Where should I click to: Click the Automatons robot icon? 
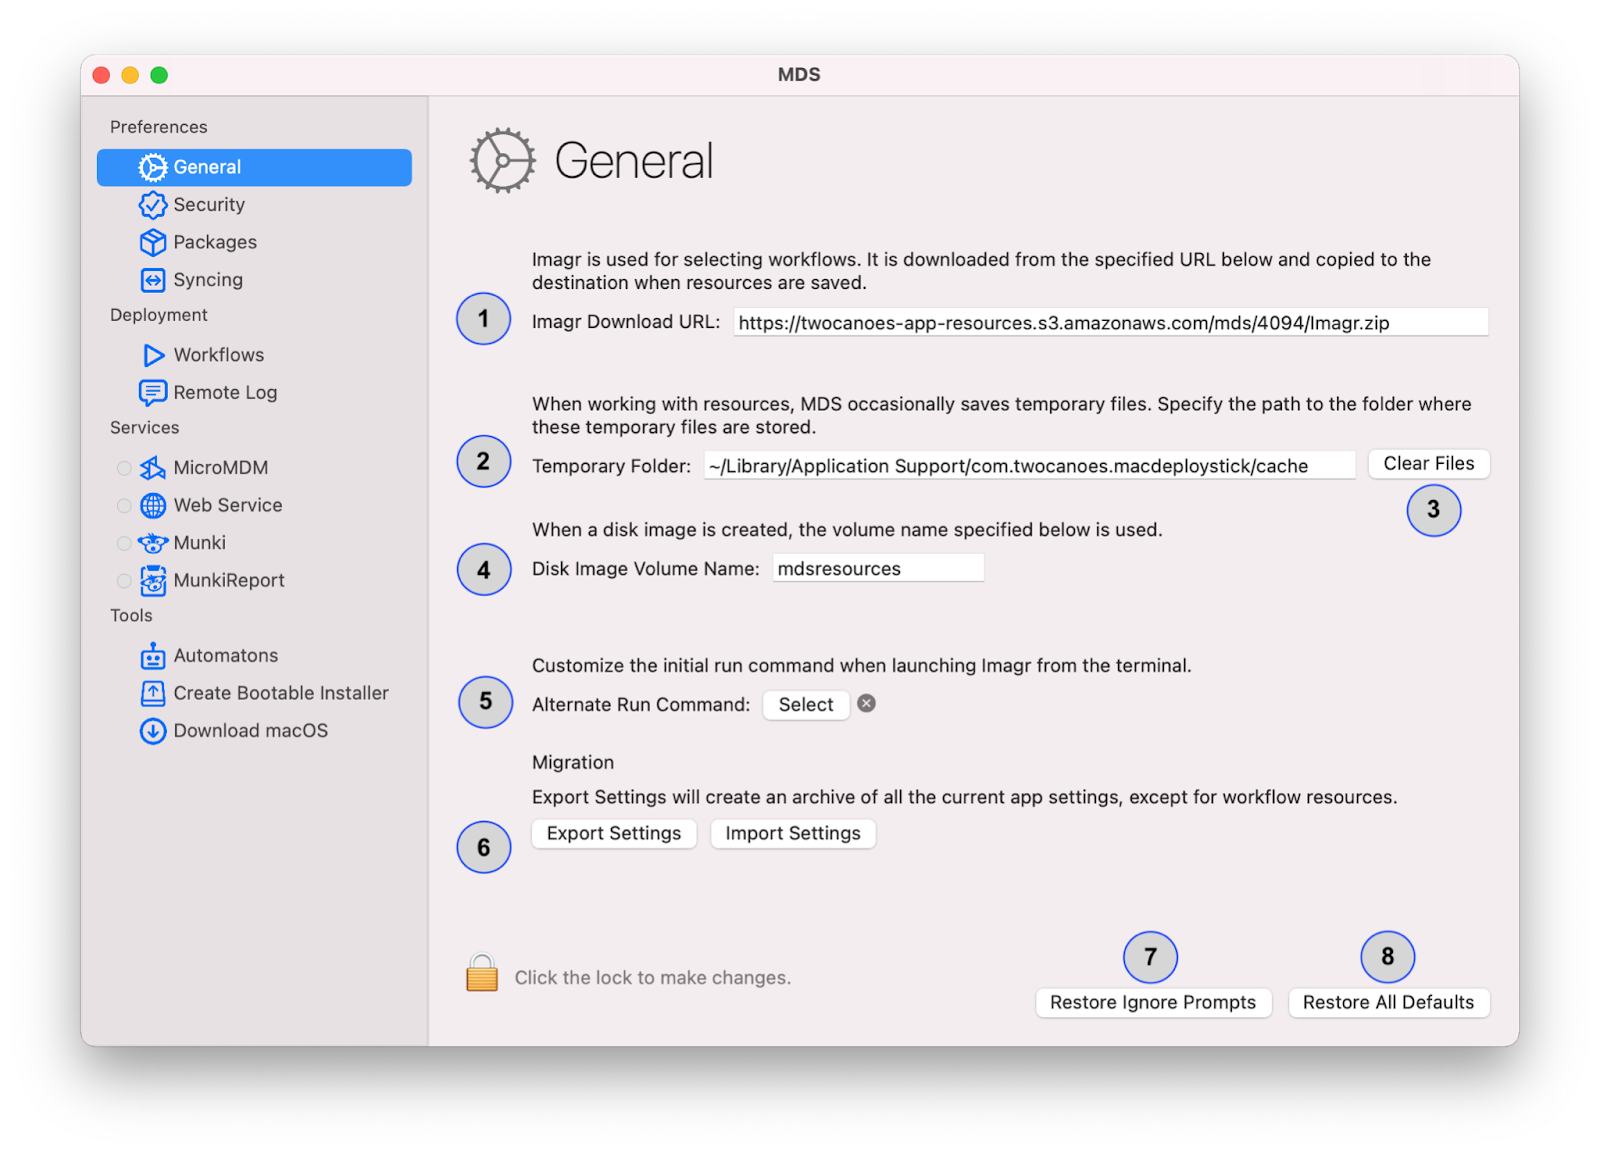pos(153,656)
